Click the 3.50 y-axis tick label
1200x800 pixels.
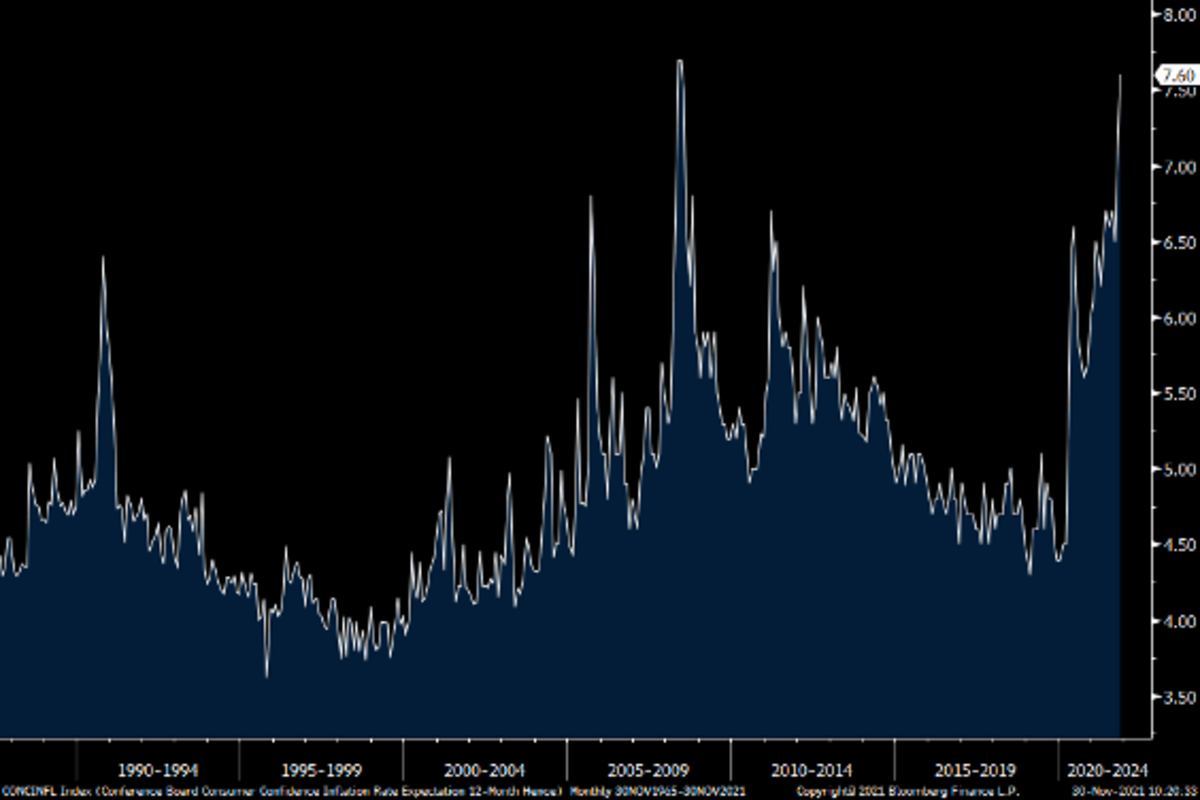[x=1177, y=697]
